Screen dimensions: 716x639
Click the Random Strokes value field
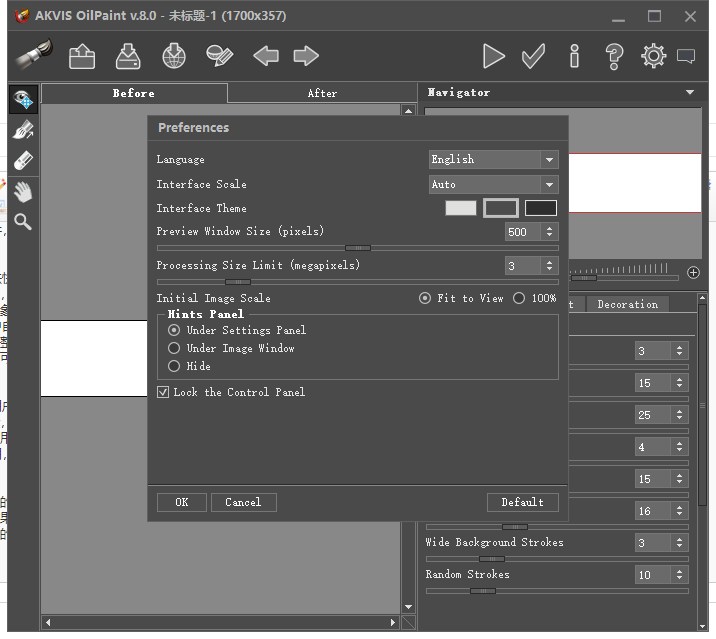click(653, 574)
